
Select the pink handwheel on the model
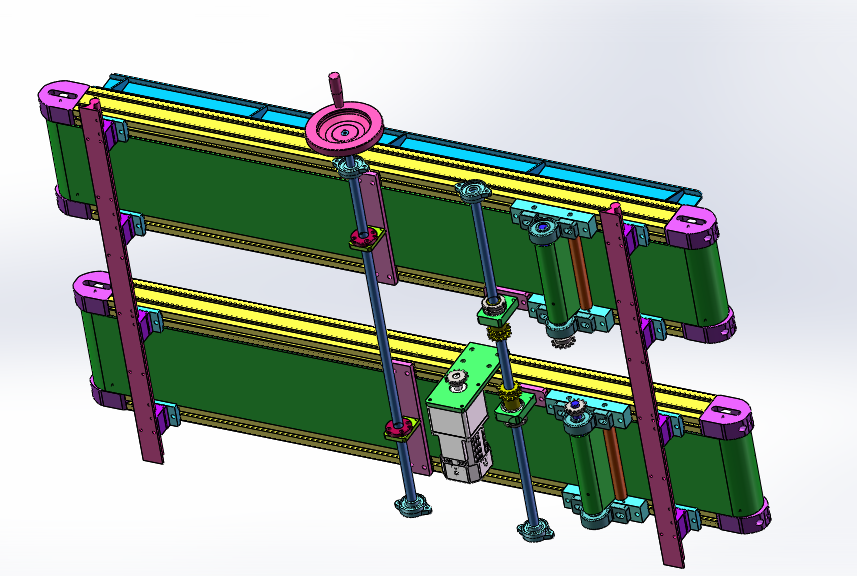[344, 130]
